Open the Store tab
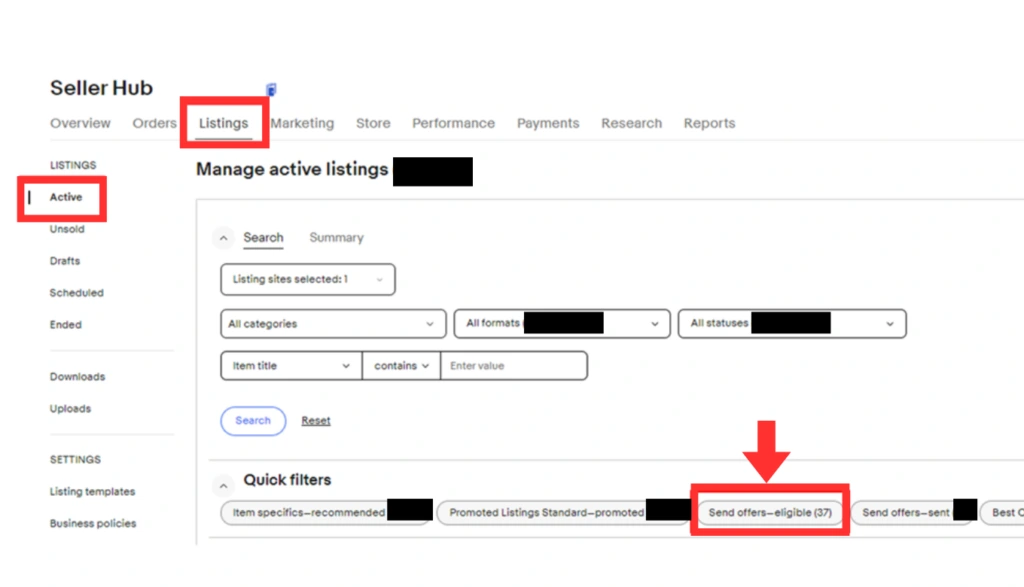 point(373,123)
